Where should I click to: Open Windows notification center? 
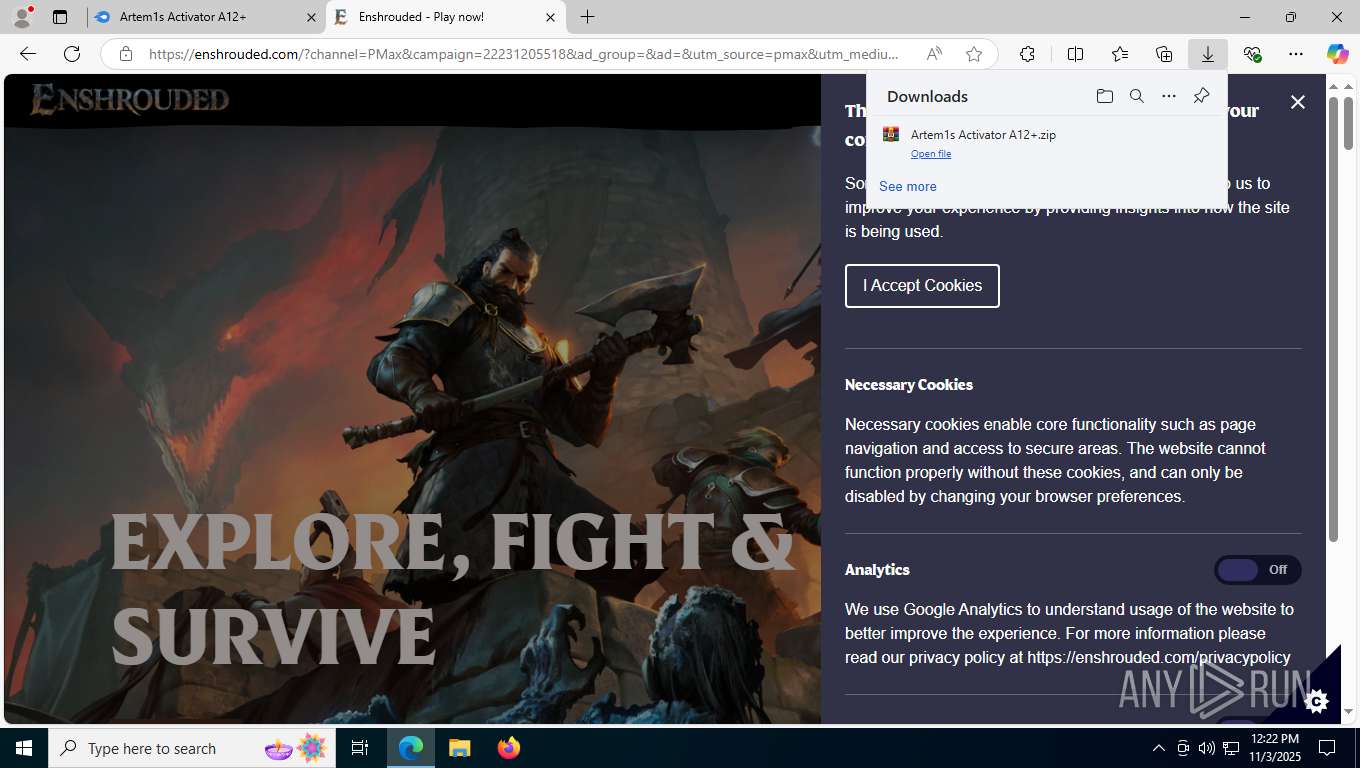(x=1327, y=748)
